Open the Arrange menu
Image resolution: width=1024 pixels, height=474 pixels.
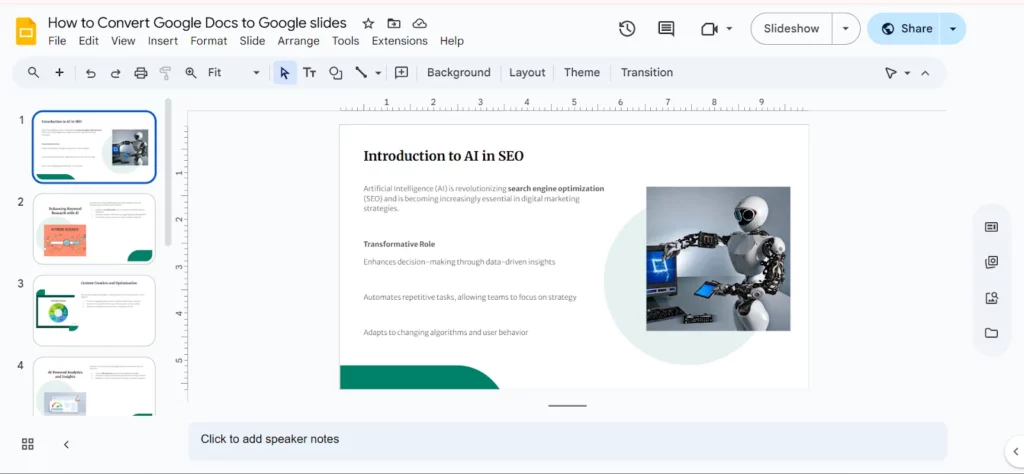[x=298, y=41]
